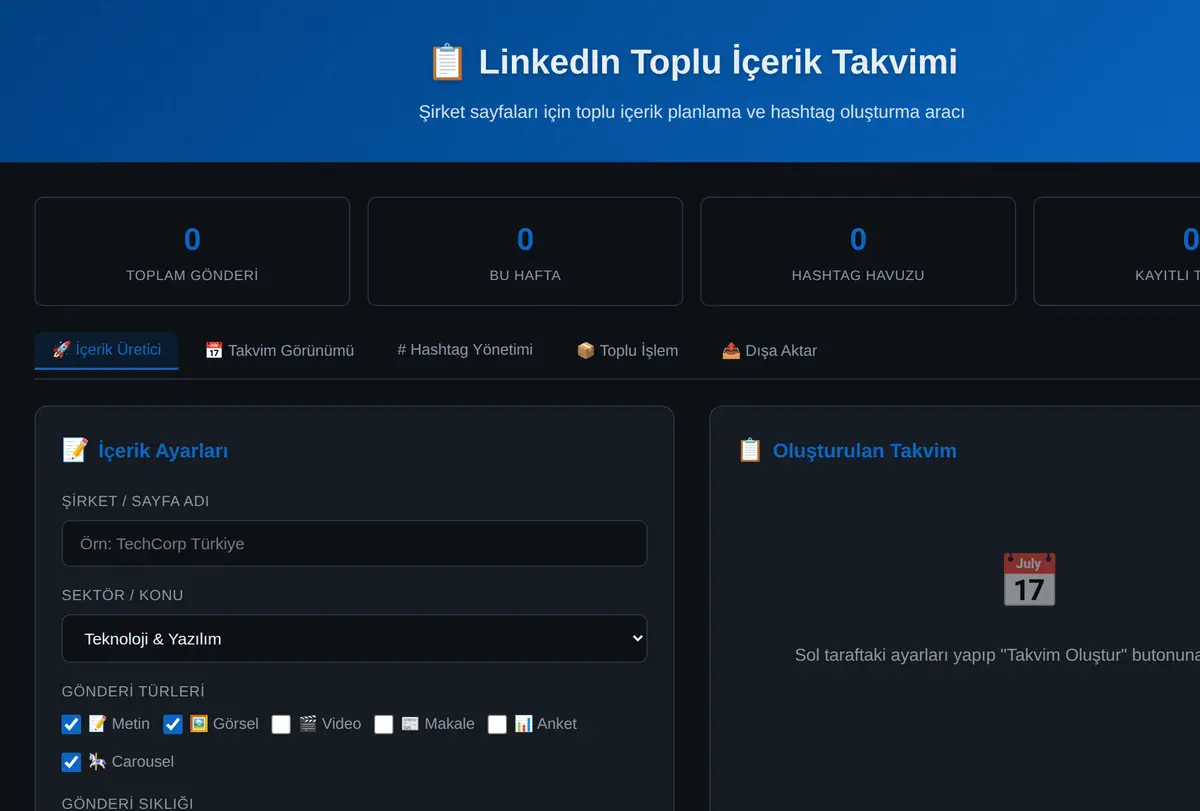Select the Dışa Aktar tab
The width and height of the screenshot is (1200, 811).
[x=769, y=350]
